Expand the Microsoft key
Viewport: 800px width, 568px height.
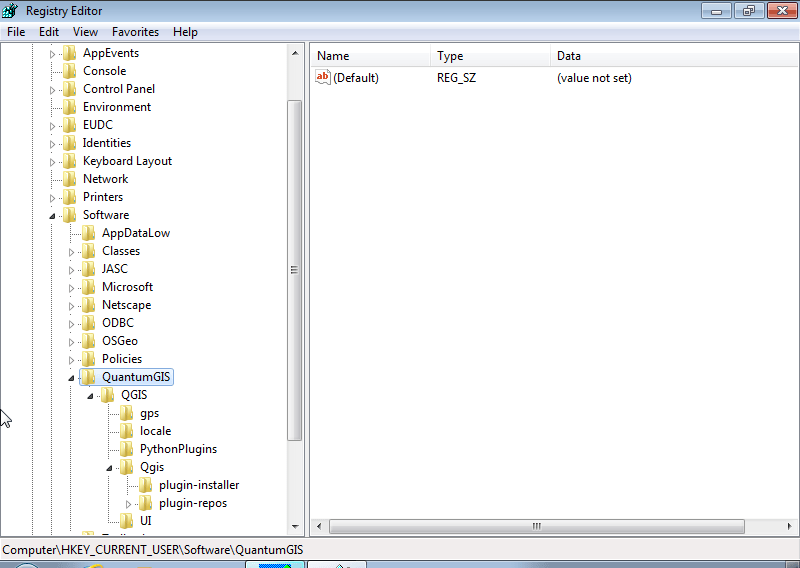(71, 288)
